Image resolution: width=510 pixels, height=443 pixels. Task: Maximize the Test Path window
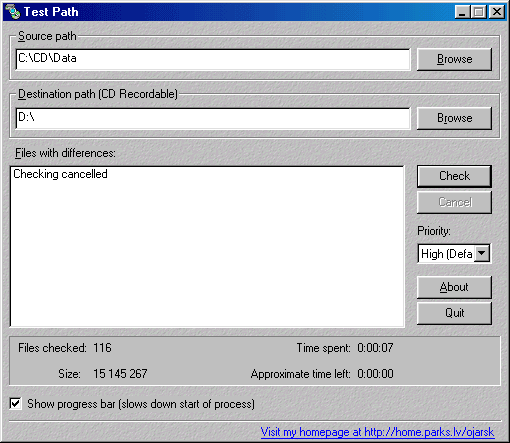coord(479,12)
